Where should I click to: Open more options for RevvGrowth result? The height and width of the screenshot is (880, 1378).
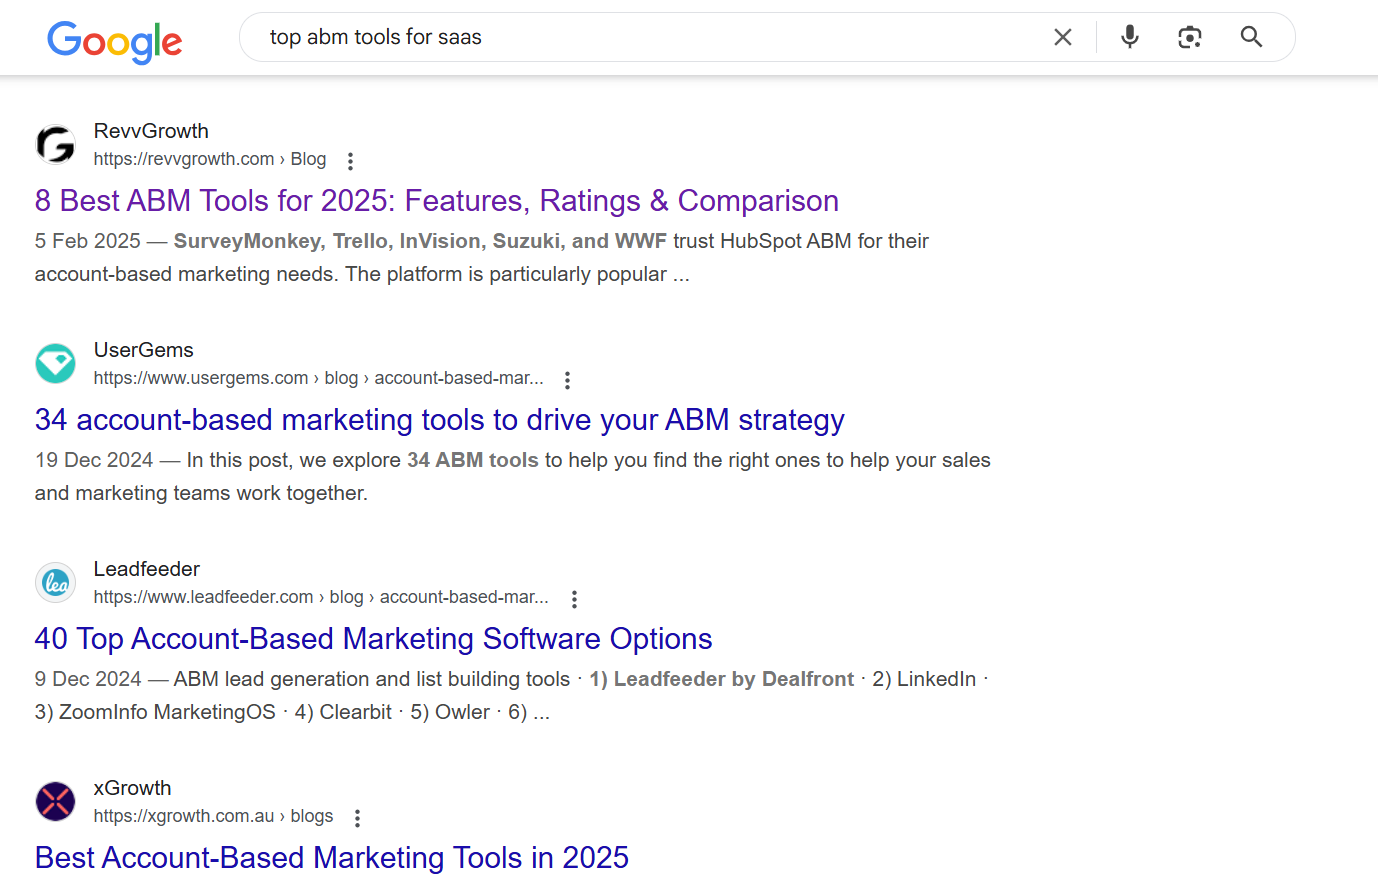(x=350, y=161)
